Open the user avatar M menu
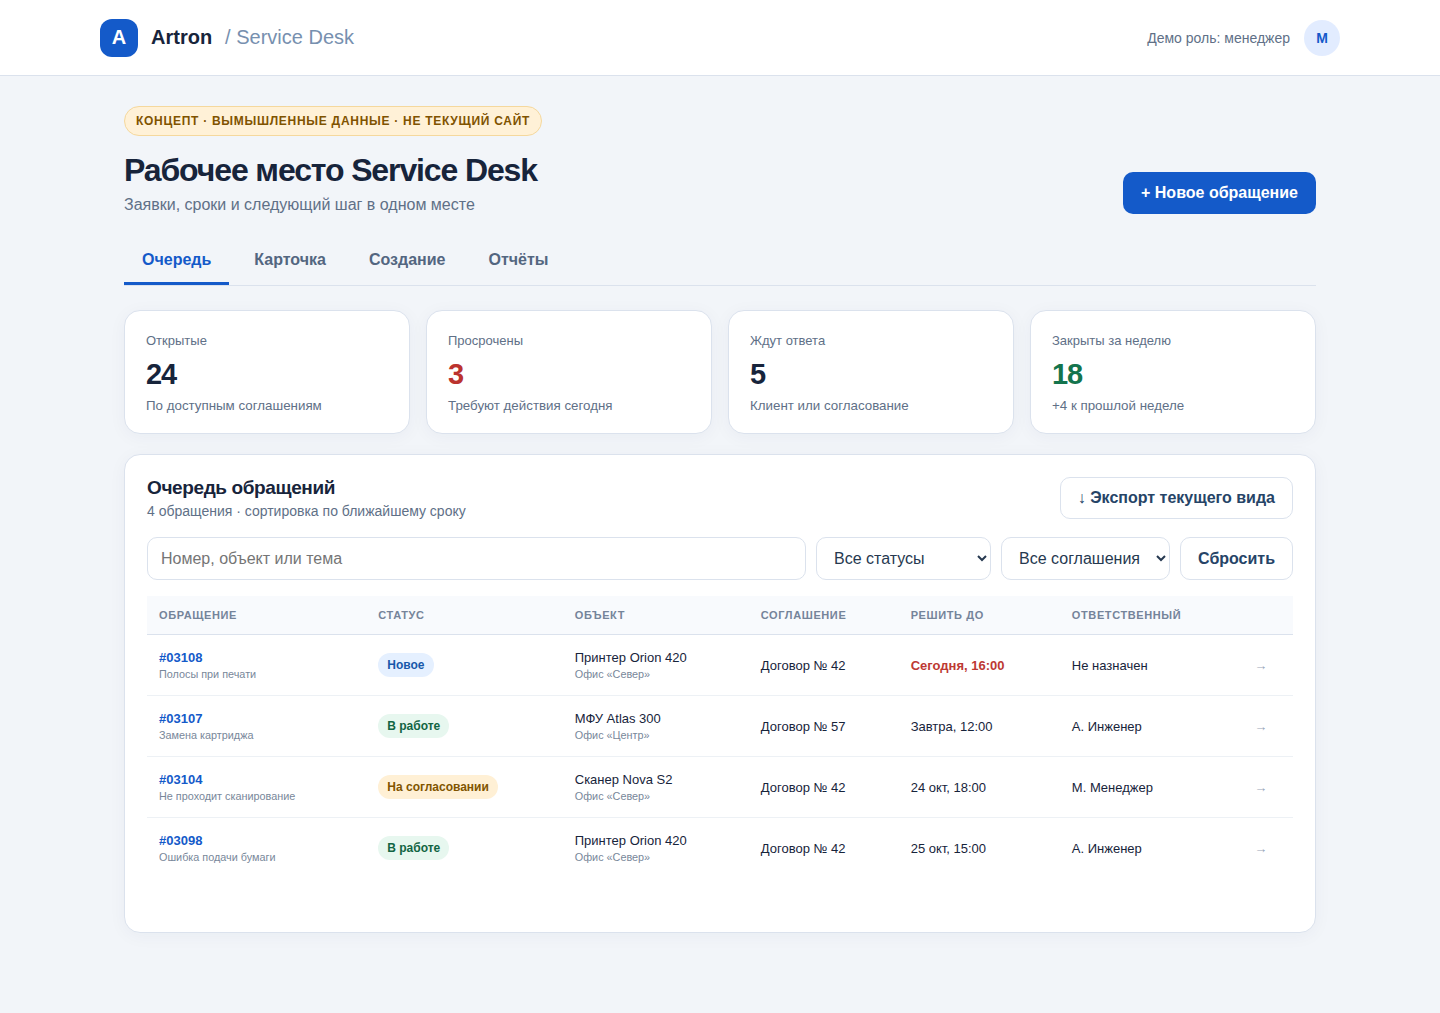Image resolution: width=1440 pixels, height=1013 pixels. pos(1322,38)
